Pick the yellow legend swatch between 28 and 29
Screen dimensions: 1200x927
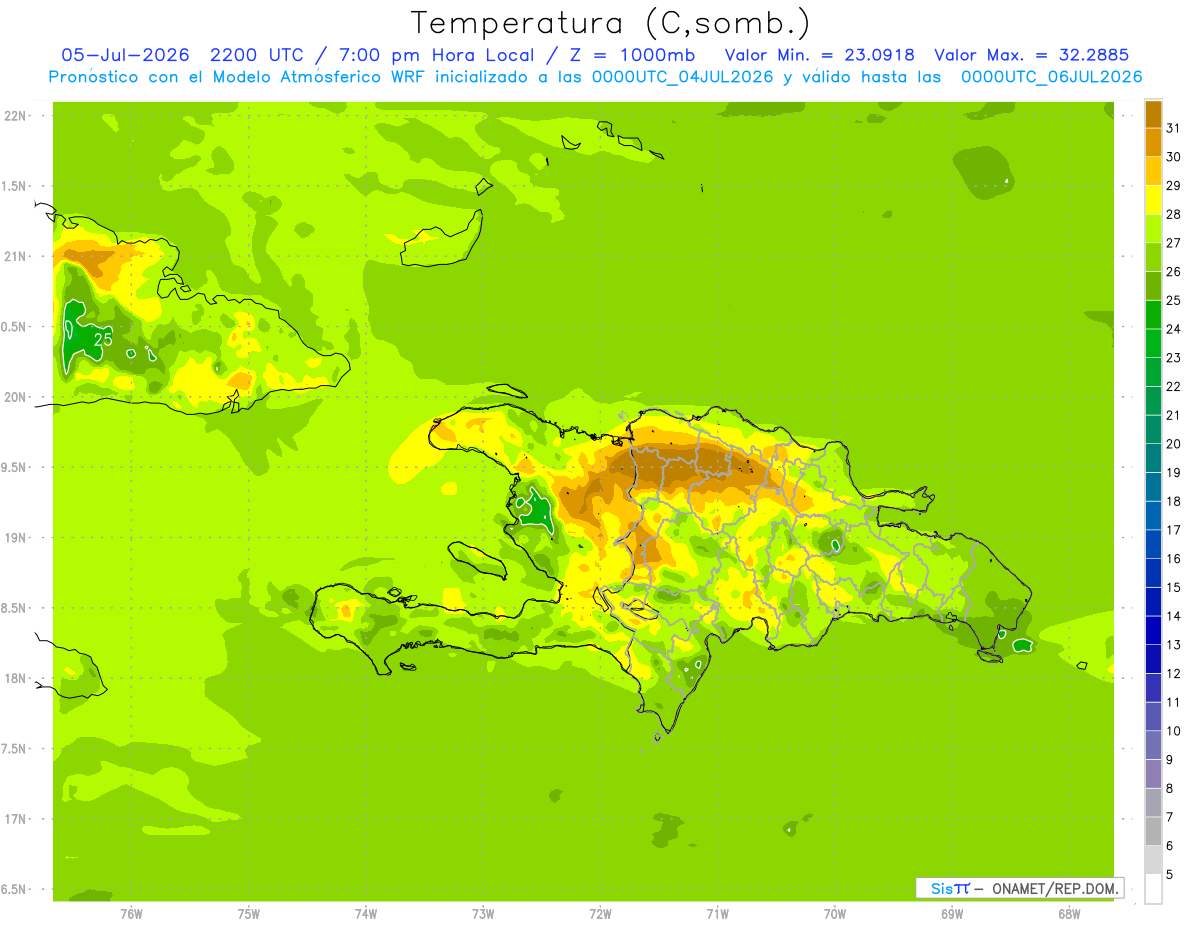[x=1153, y=199]
